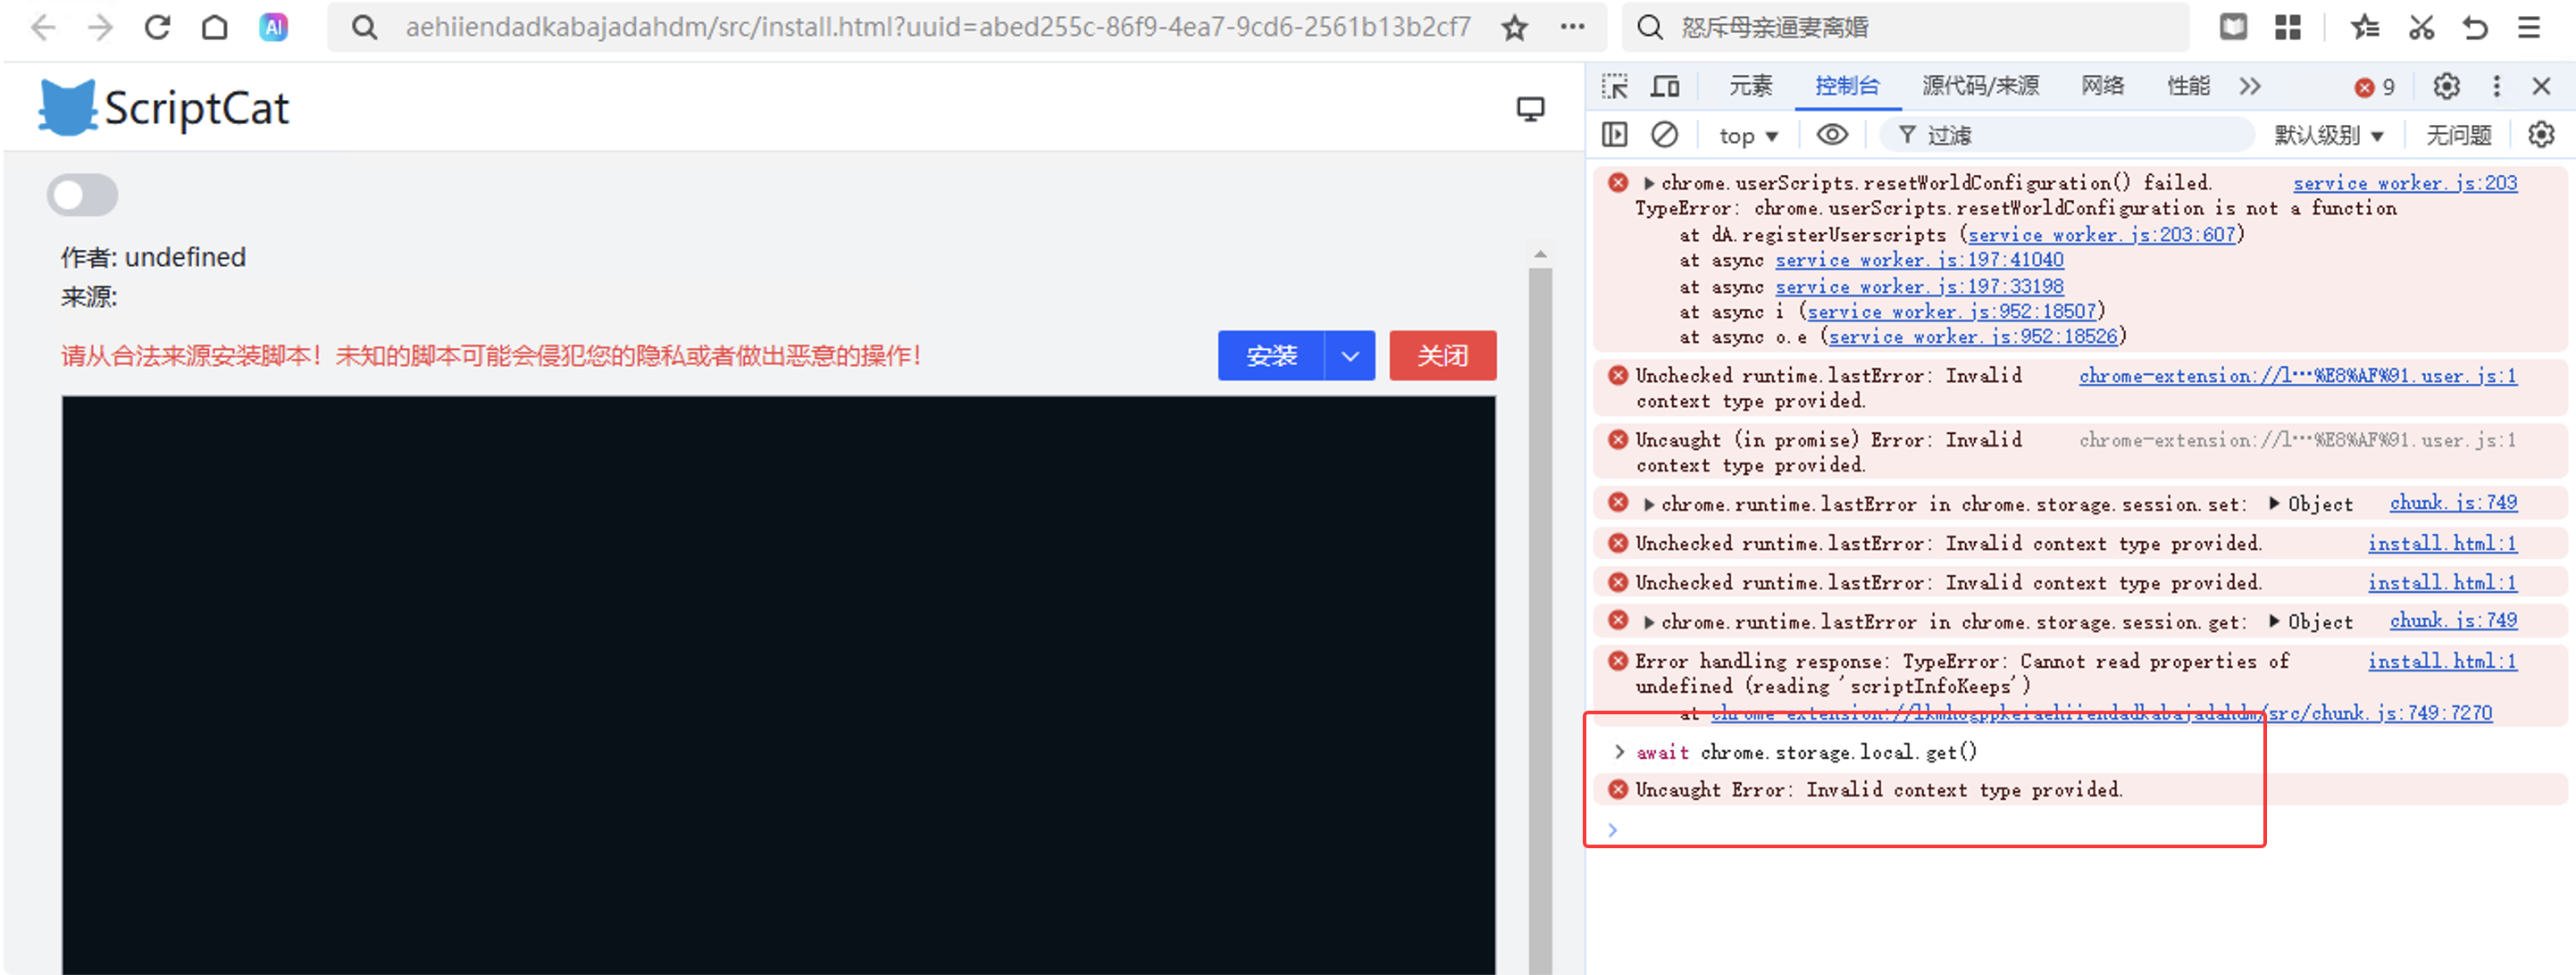Screen dimensions: 2576x975
Task: Go forward in browser history
Action: click(100, 27)
